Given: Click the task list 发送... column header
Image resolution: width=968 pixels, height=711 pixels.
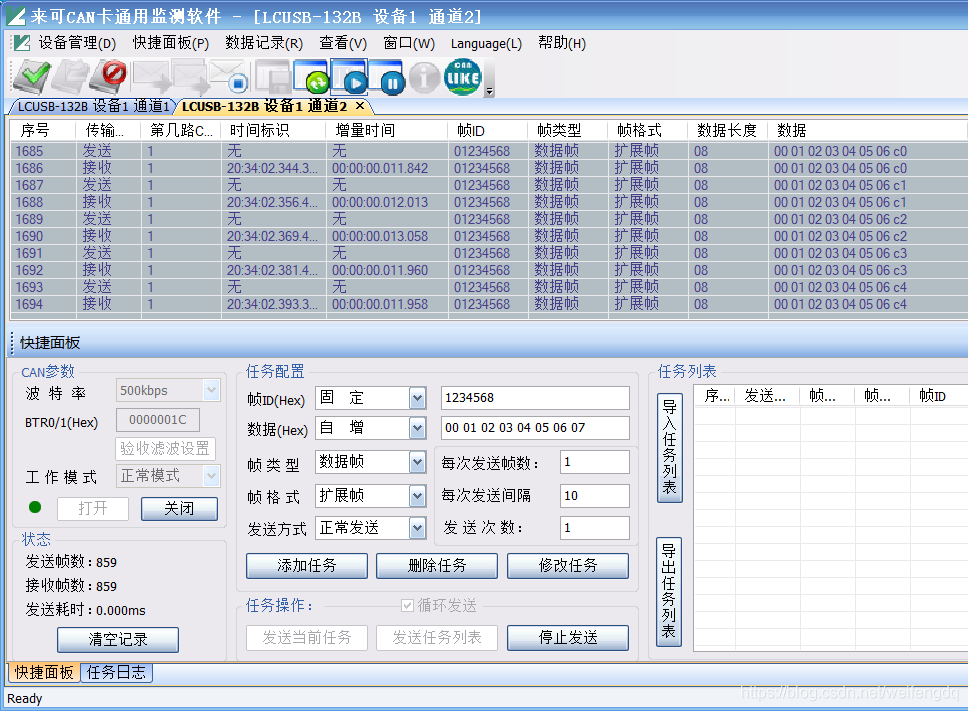Looking at the screenshot, I should [x=768, y=396].
